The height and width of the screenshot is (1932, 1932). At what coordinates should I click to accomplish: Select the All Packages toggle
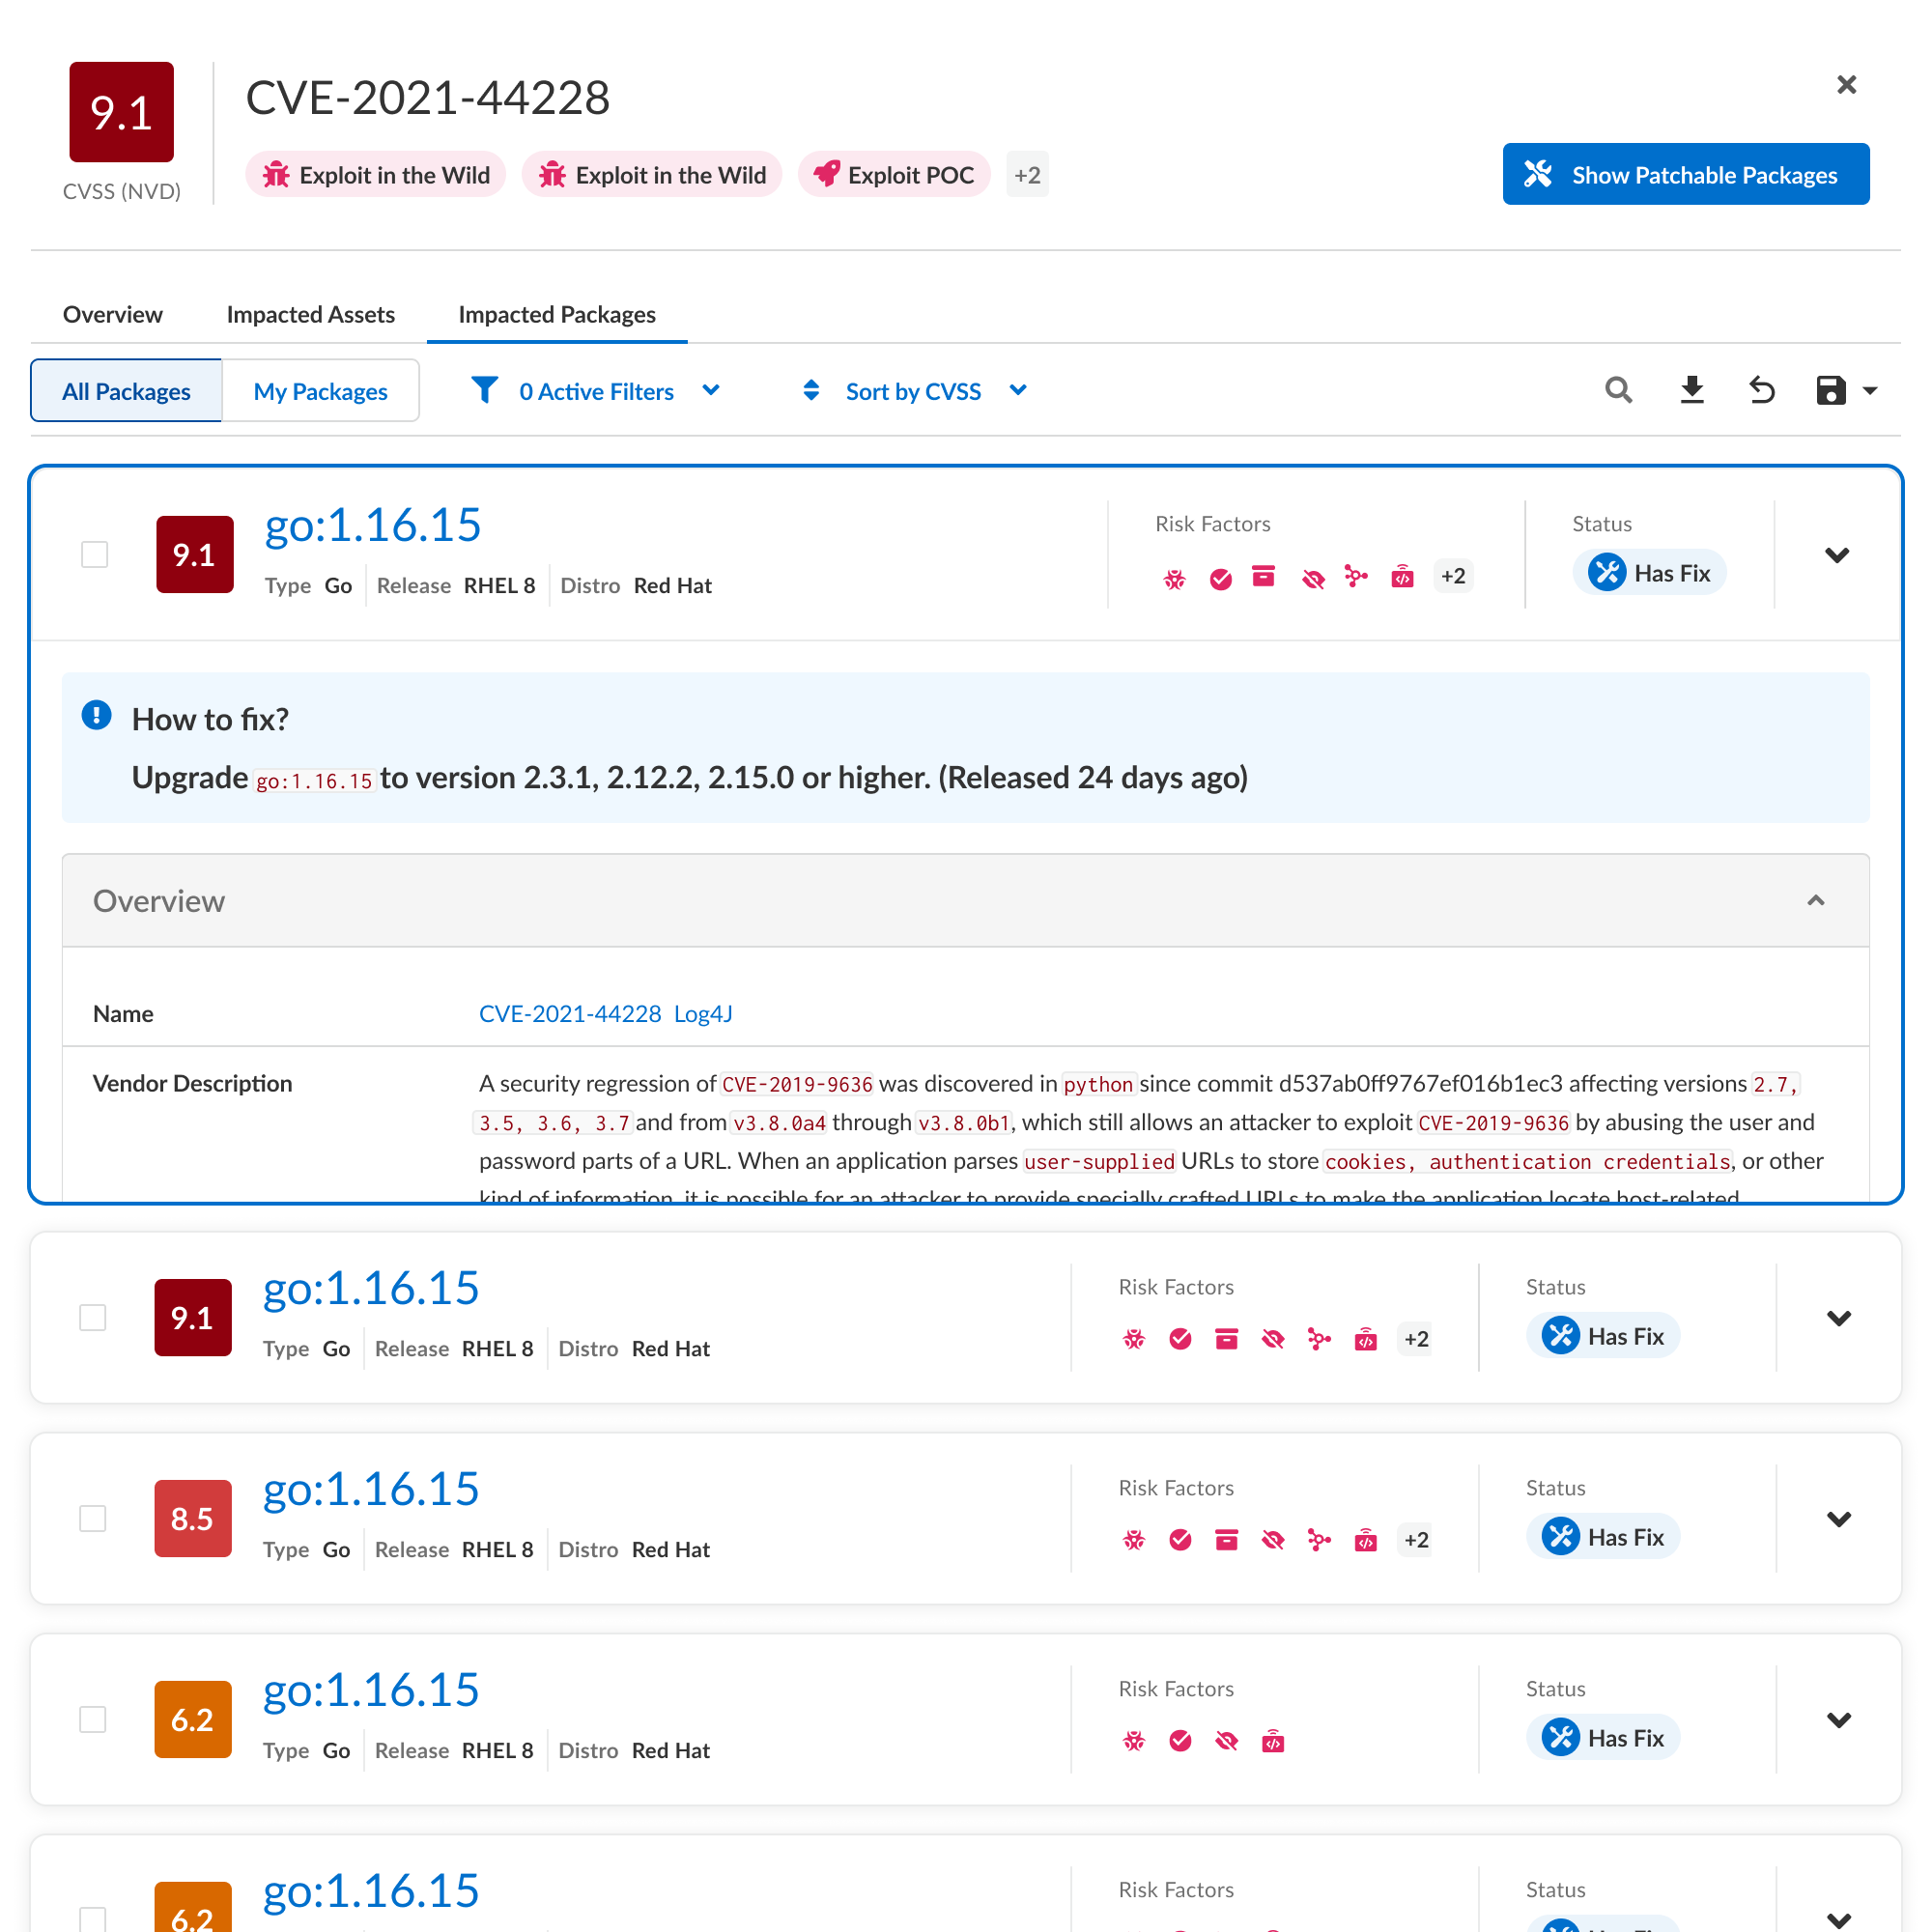126,391
